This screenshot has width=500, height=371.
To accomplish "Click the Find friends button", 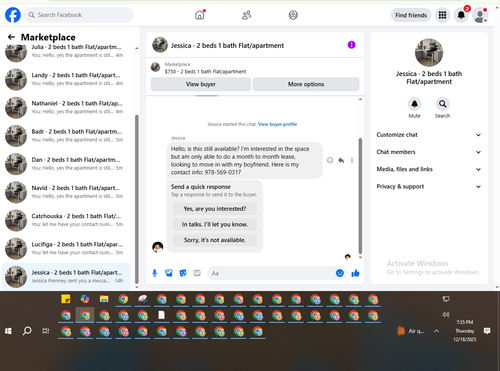I will click(411, 15).
